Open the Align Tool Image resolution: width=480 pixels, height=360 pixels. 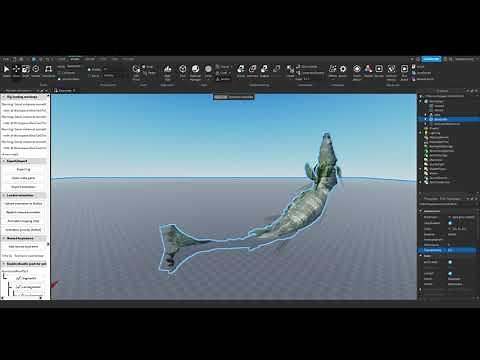167,72
